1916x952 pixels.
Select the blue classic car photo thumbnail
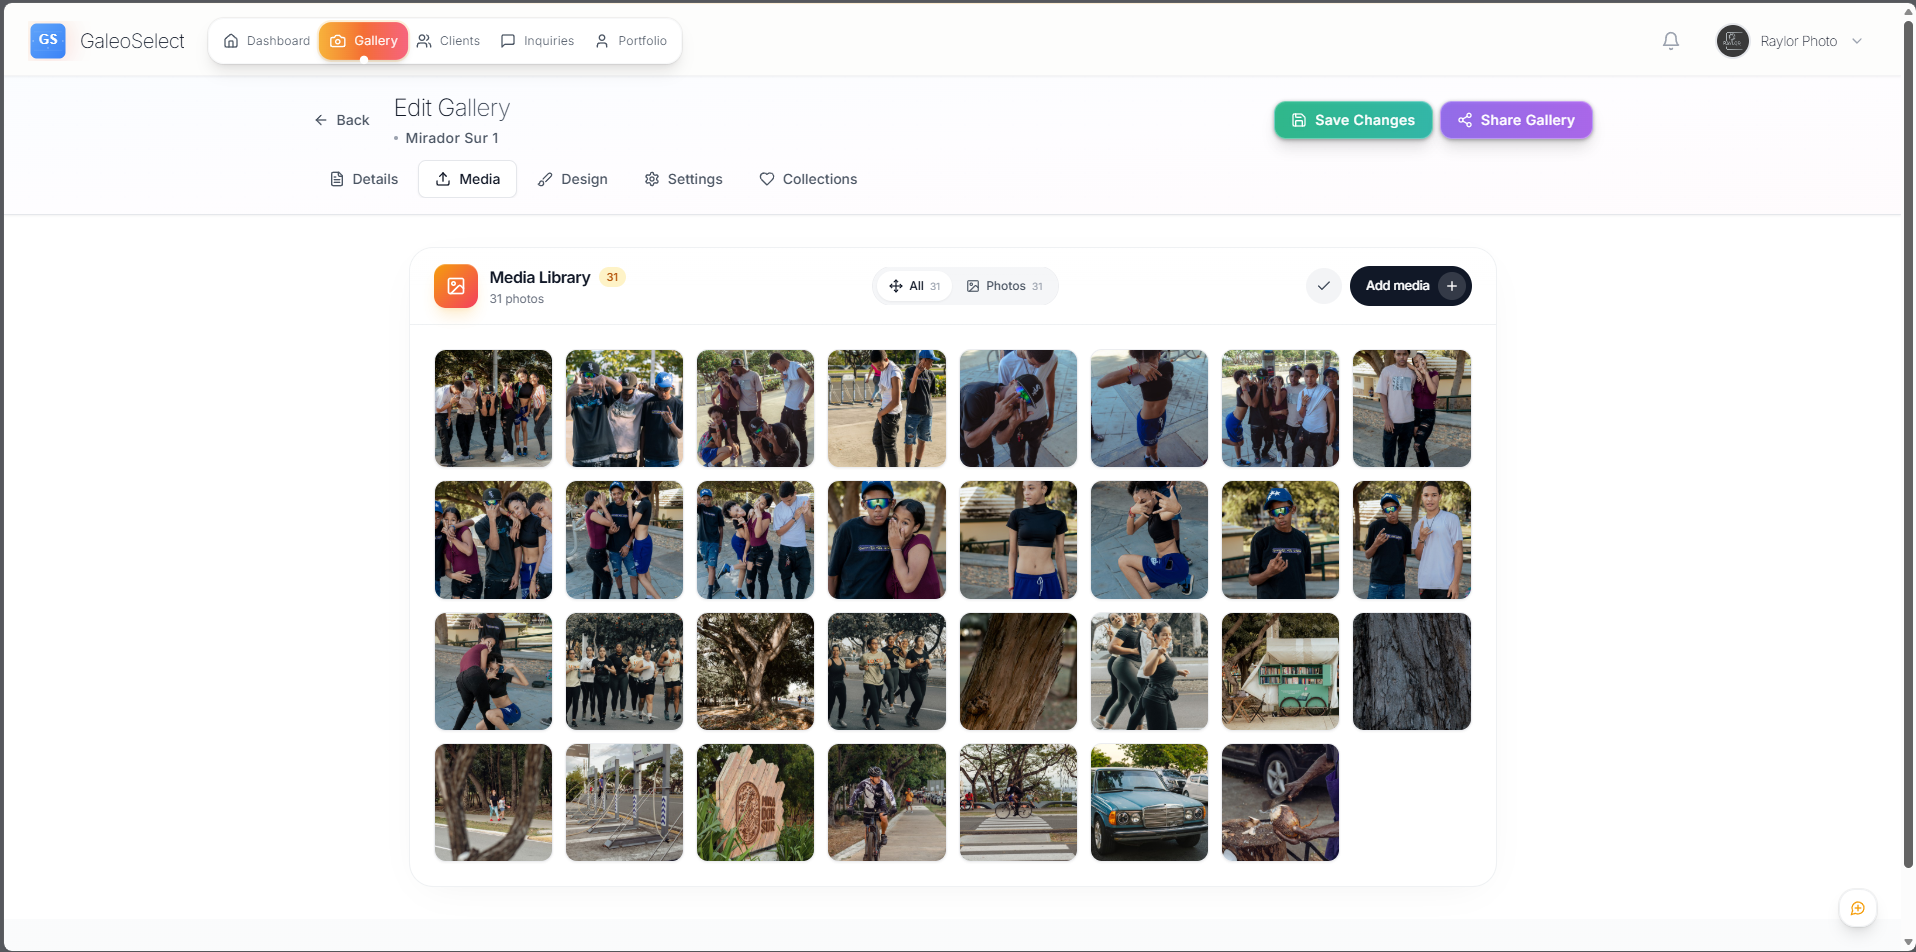tap(1148, 802)
